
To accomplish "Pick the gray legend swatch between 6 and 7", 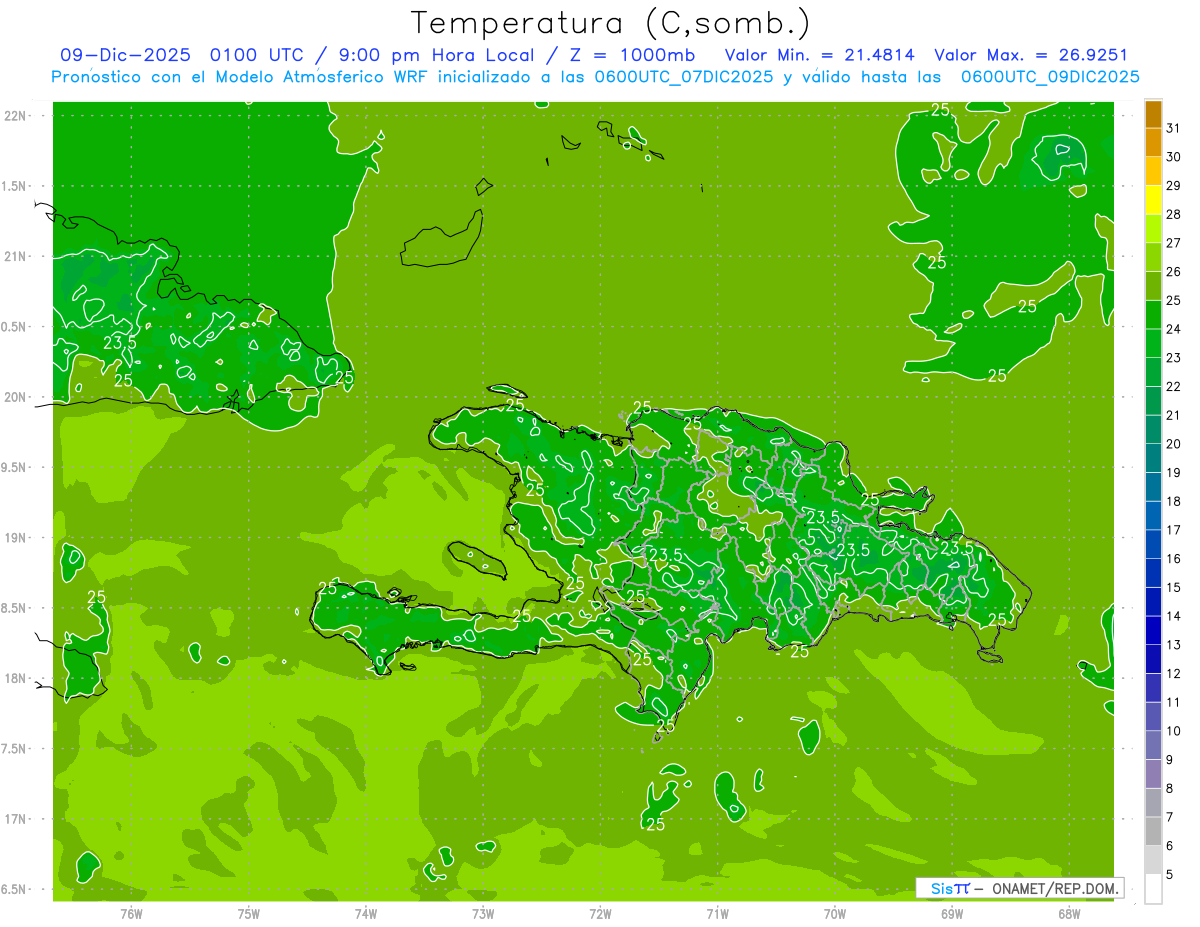I will pyautogui.click(x=1153, y=831).
